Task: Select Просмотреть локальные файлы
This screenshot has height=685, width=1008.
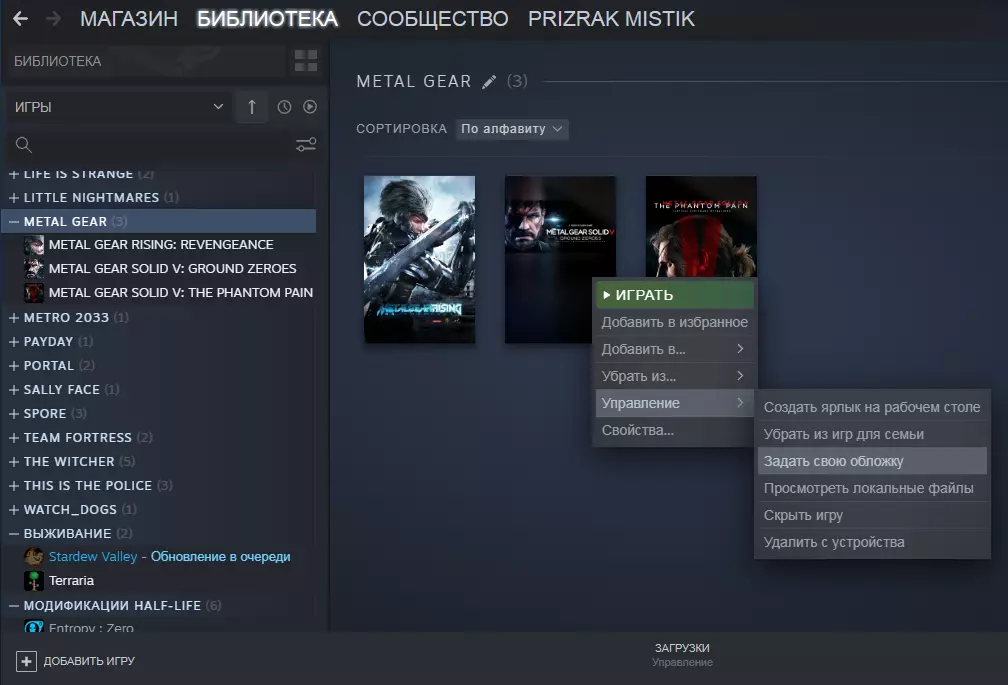Action: click(872, 488)
